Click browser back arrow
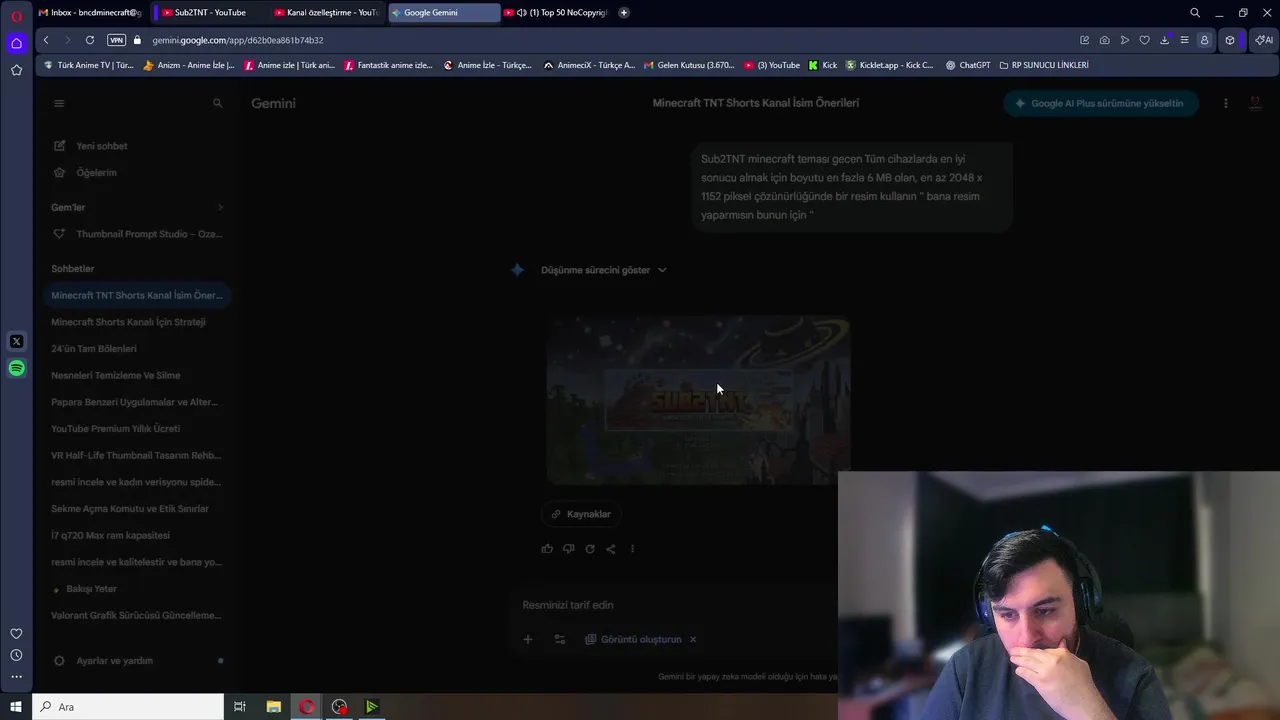This screenshot has width=1280, height=720. tap(46, 40)
